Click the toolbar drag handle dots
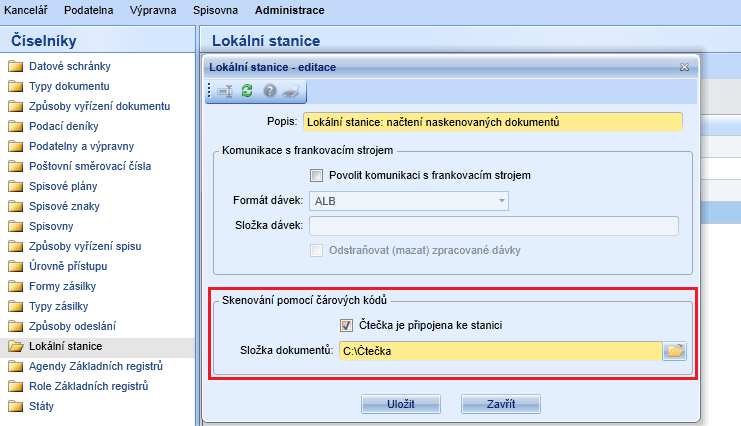This screenshot has width=741, height=426. [x=209, y=90]
